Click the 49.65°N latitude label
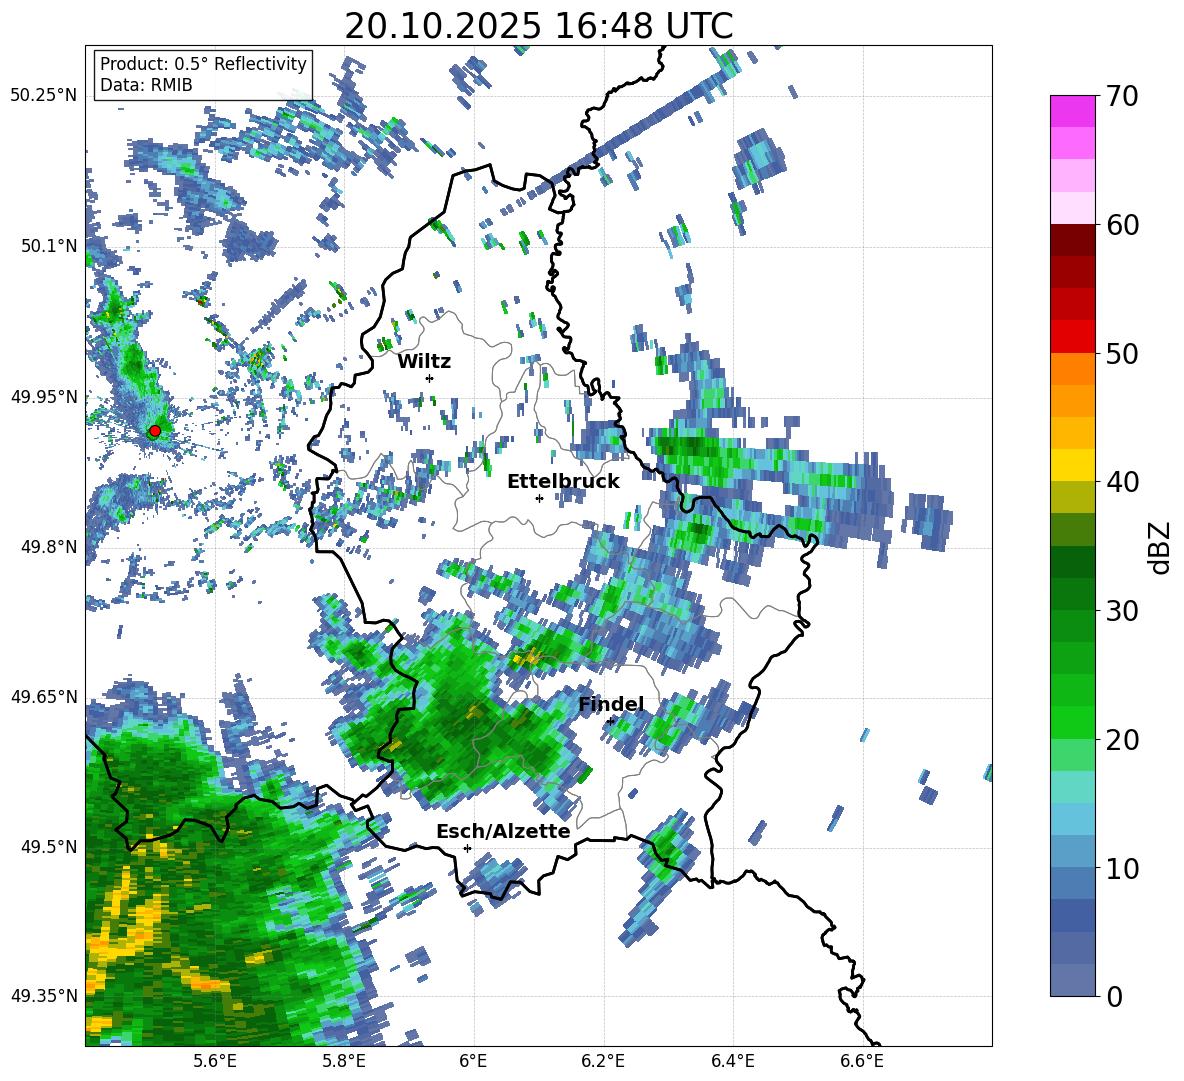Viewport: 1184px width, 1081px height. pyautogui.click(x=44, y=697)
